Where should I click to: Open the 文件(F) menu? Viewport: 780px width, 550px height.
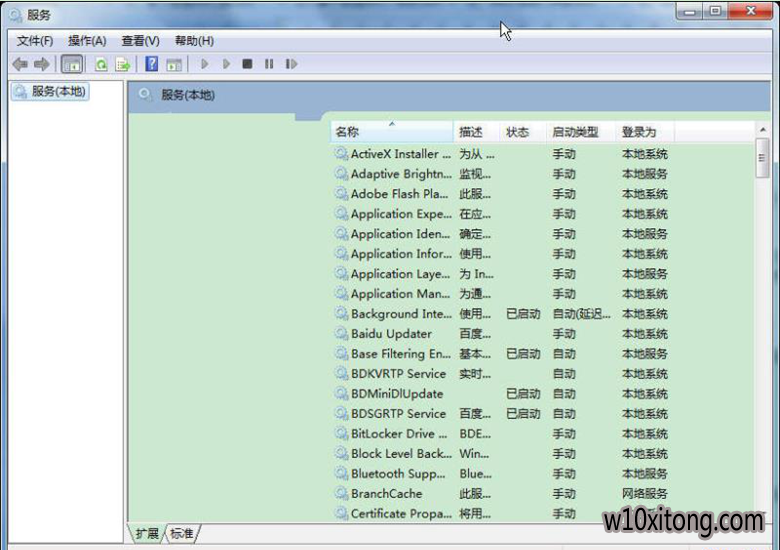[x=35, y=41]
